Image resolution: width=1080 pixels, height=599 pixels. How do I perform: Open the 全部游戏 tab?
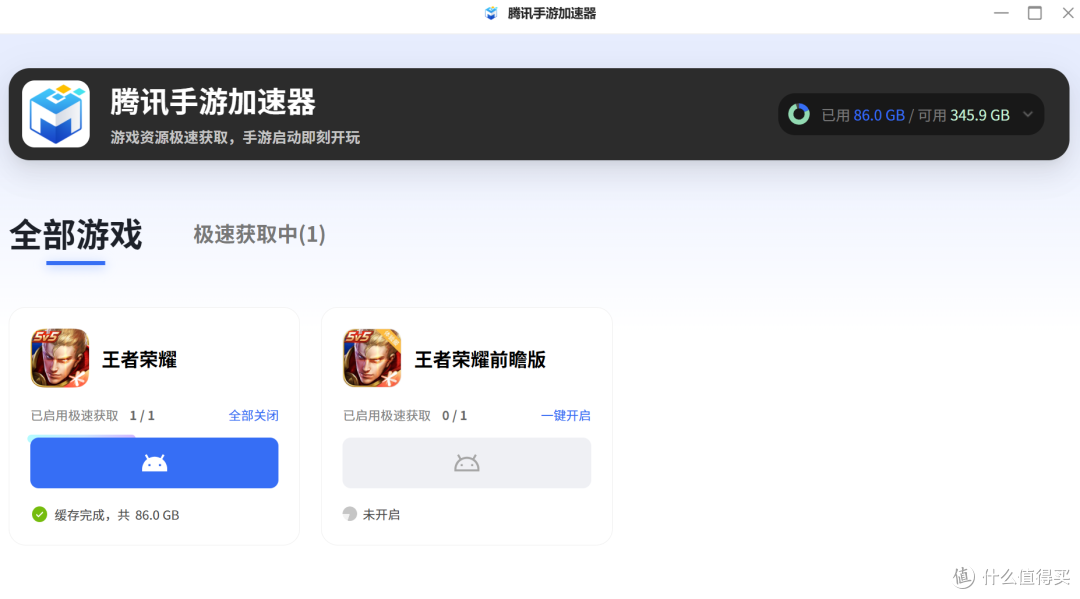pyautogui.click(x=76, y=235)
